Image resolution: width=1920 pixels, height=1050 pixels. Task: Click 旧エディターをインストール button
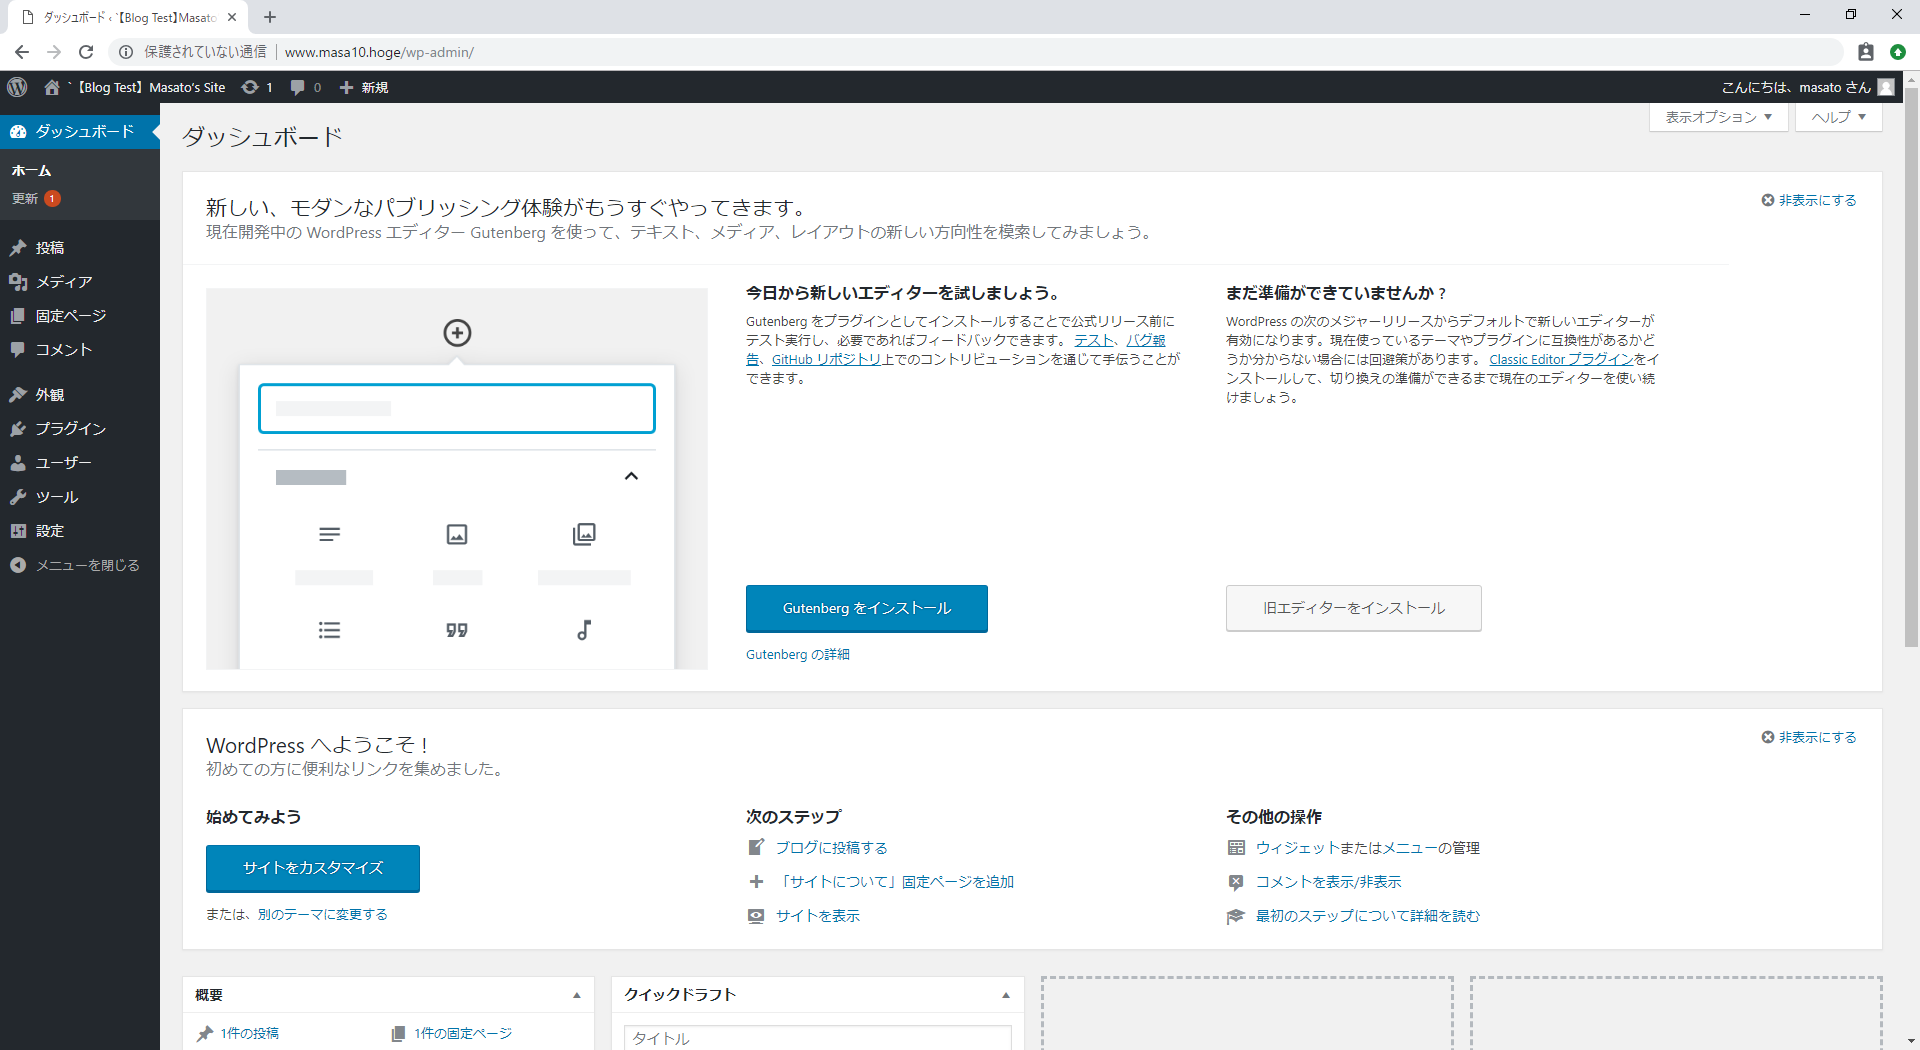1354,608
